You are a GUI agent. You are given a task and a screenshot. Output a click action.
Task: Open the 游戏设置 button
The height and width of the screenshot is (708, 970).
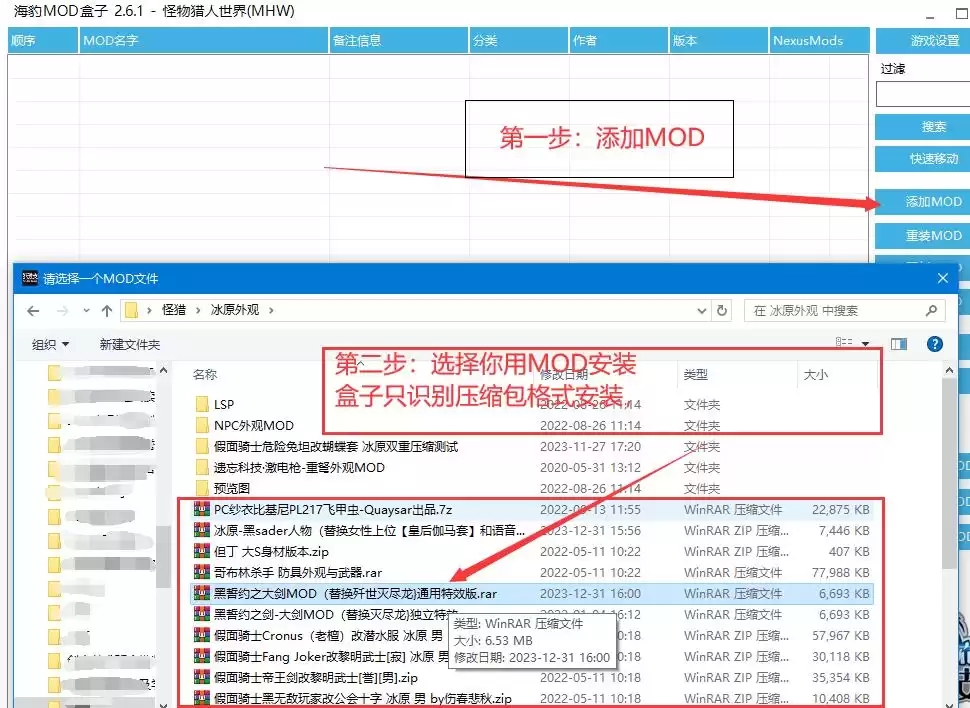(x=925, y=41)
